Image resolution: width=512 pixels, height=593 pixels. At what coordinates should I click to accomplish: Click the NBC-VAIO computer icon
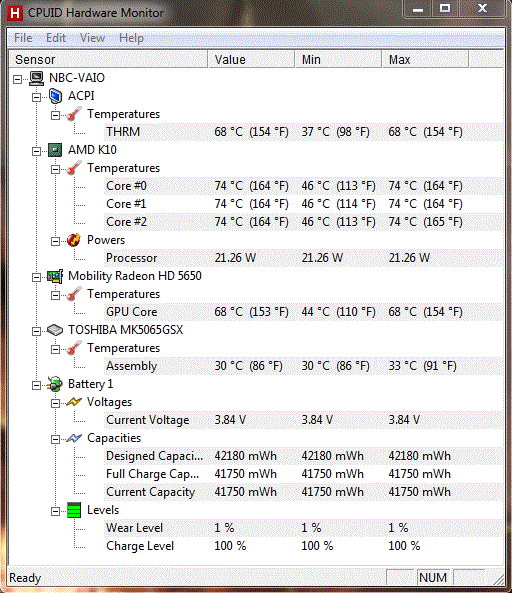37,78
